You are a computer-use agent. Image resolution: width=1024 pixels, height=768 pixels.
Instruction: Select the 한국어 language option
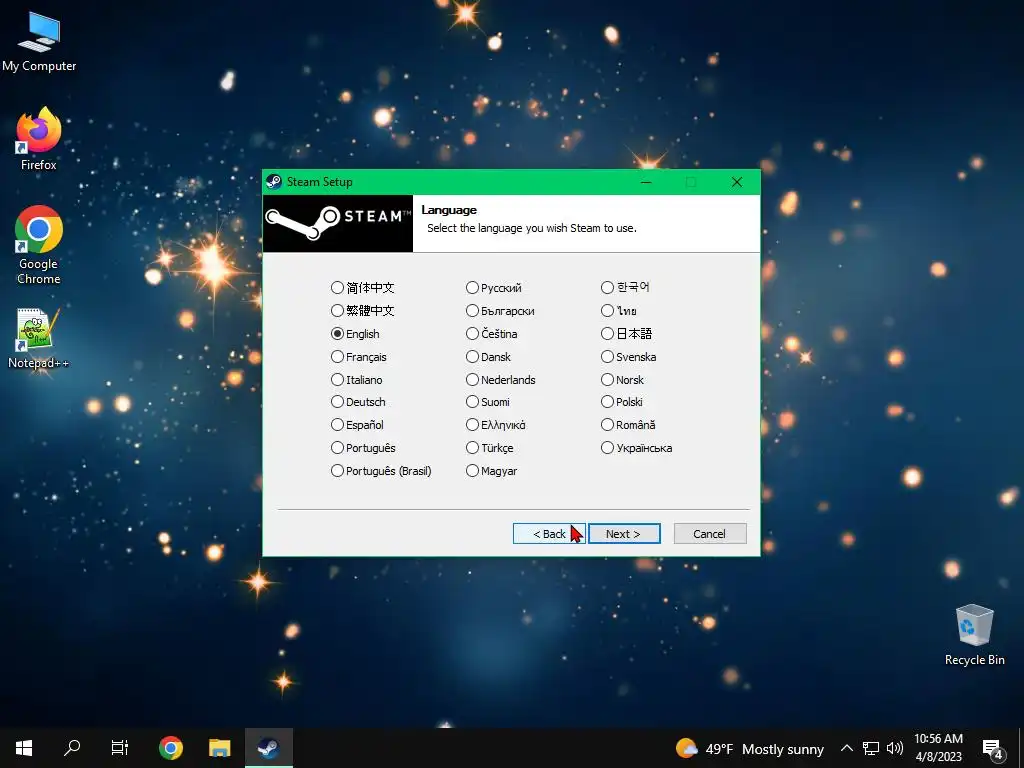click(625, 287)
